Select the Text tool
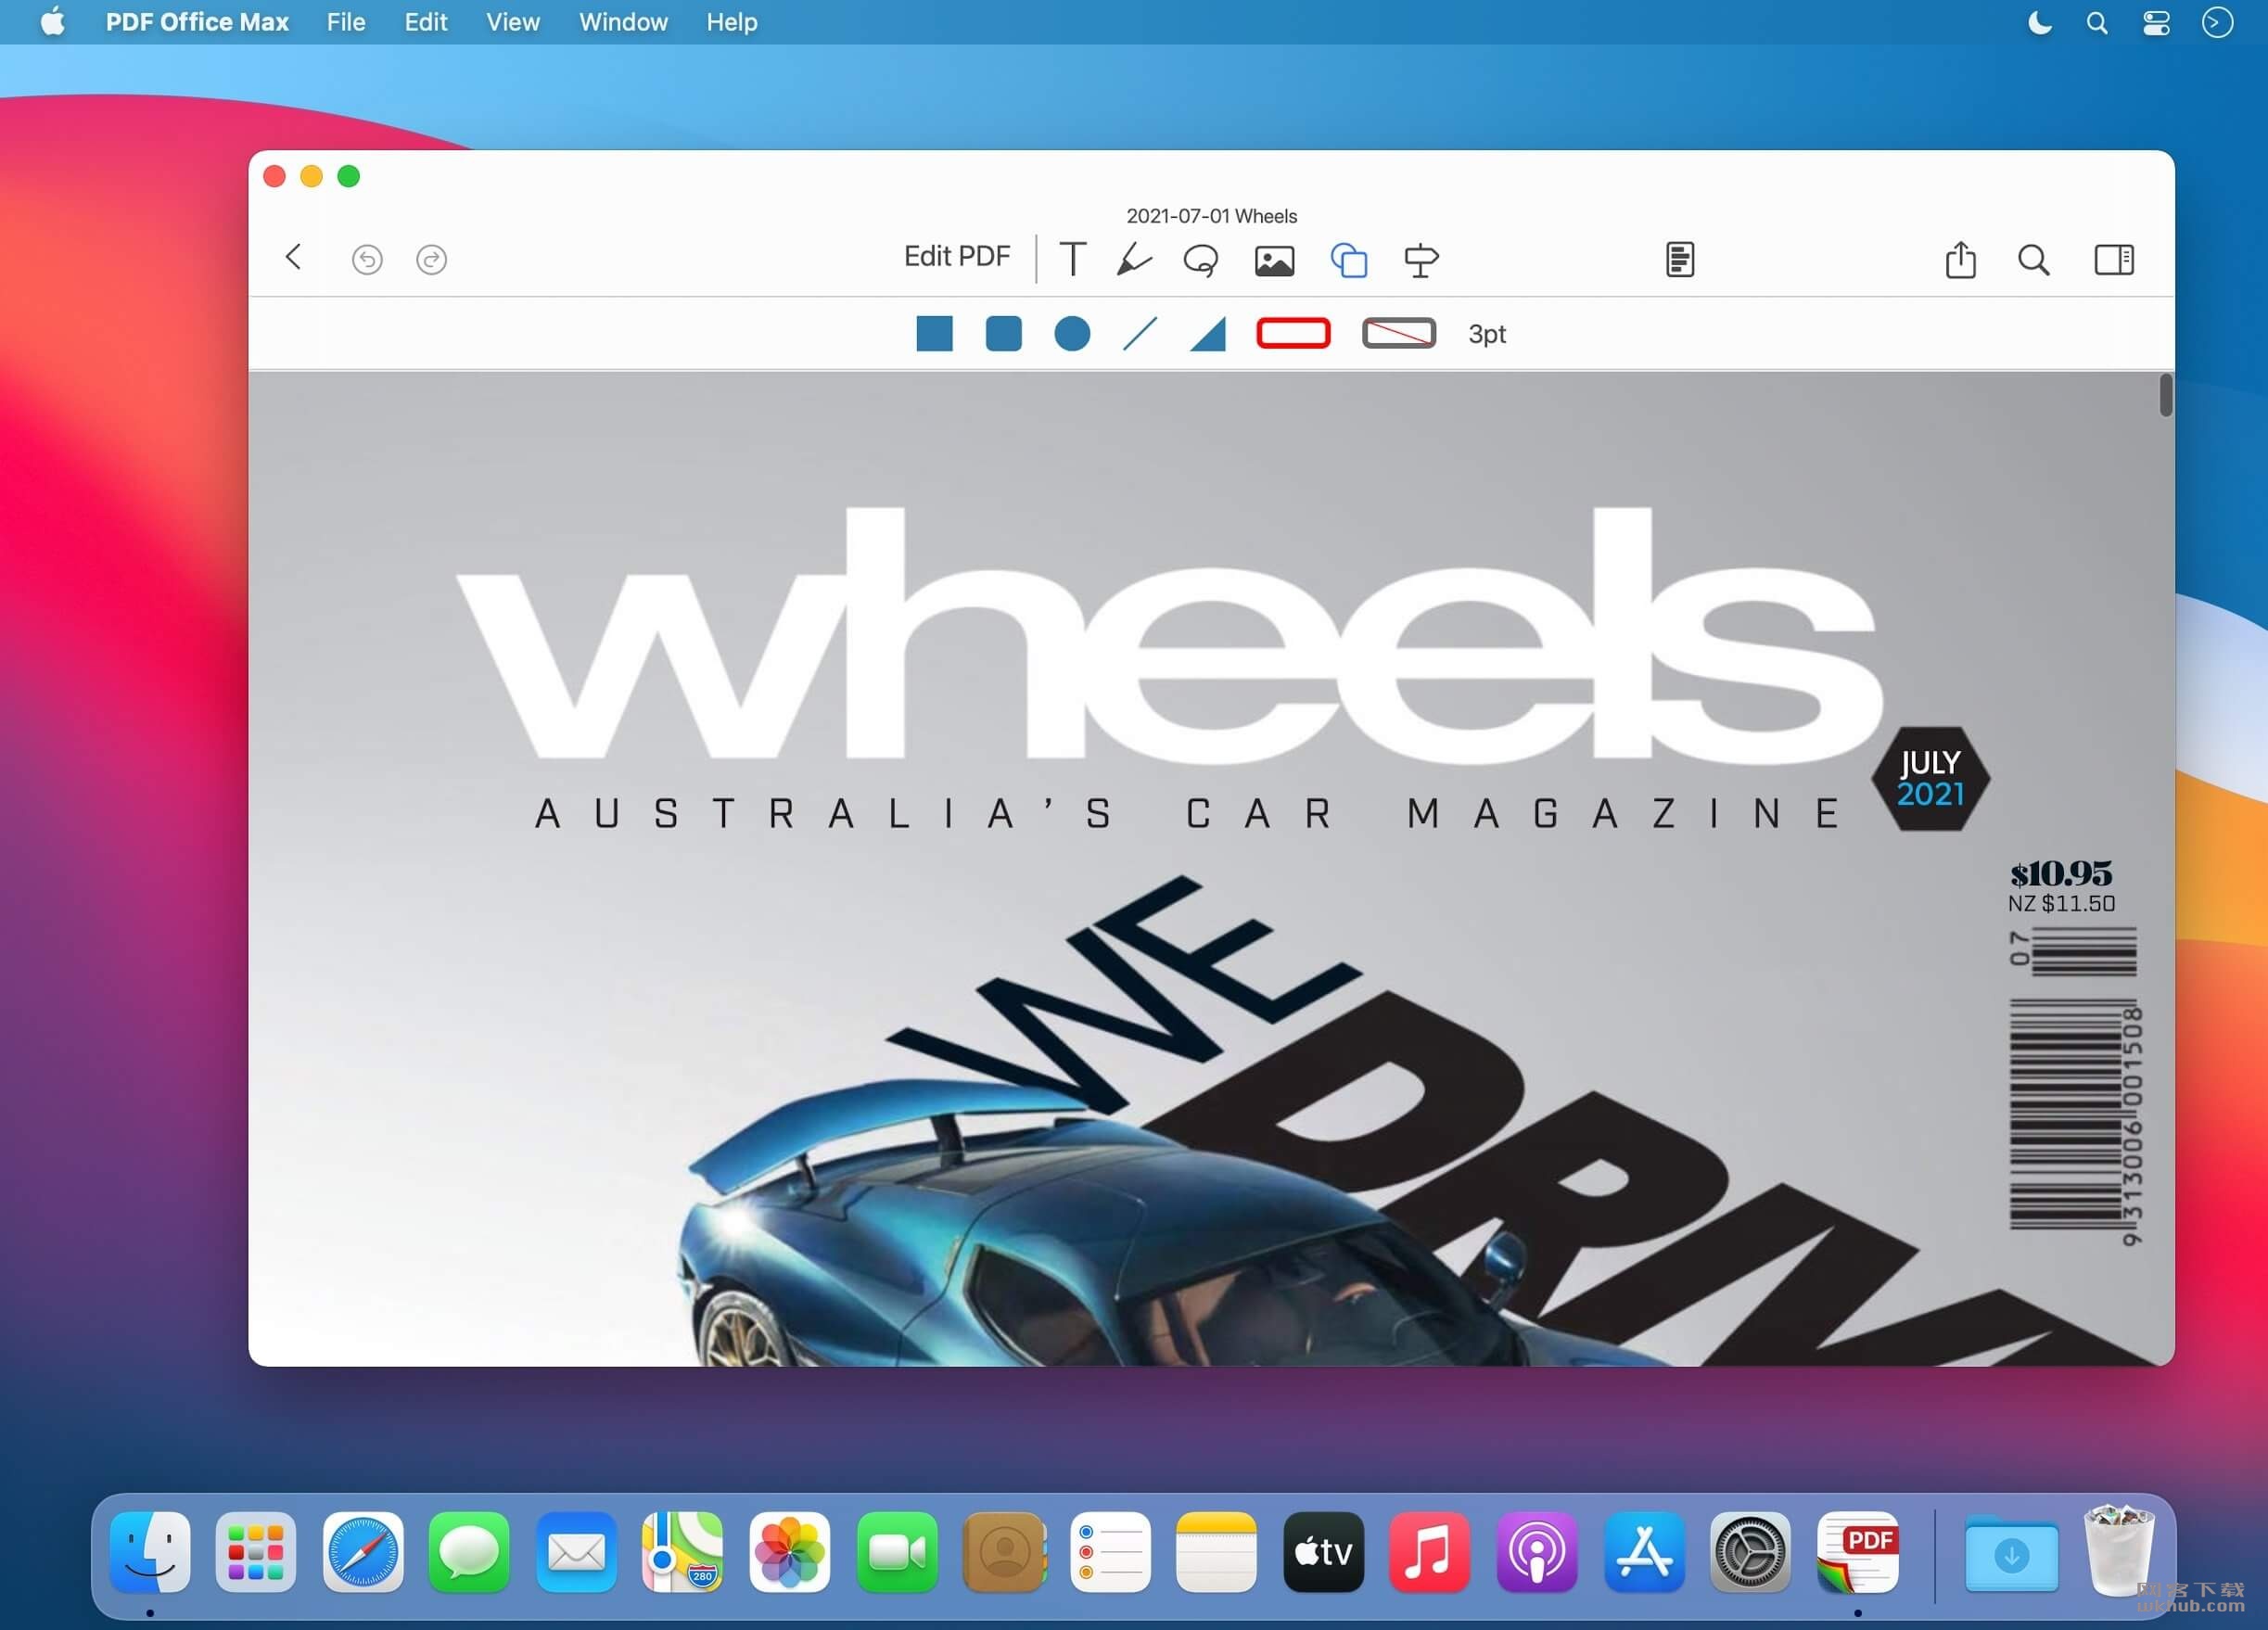2268x1630 pixels. (x=1073, y=259)
